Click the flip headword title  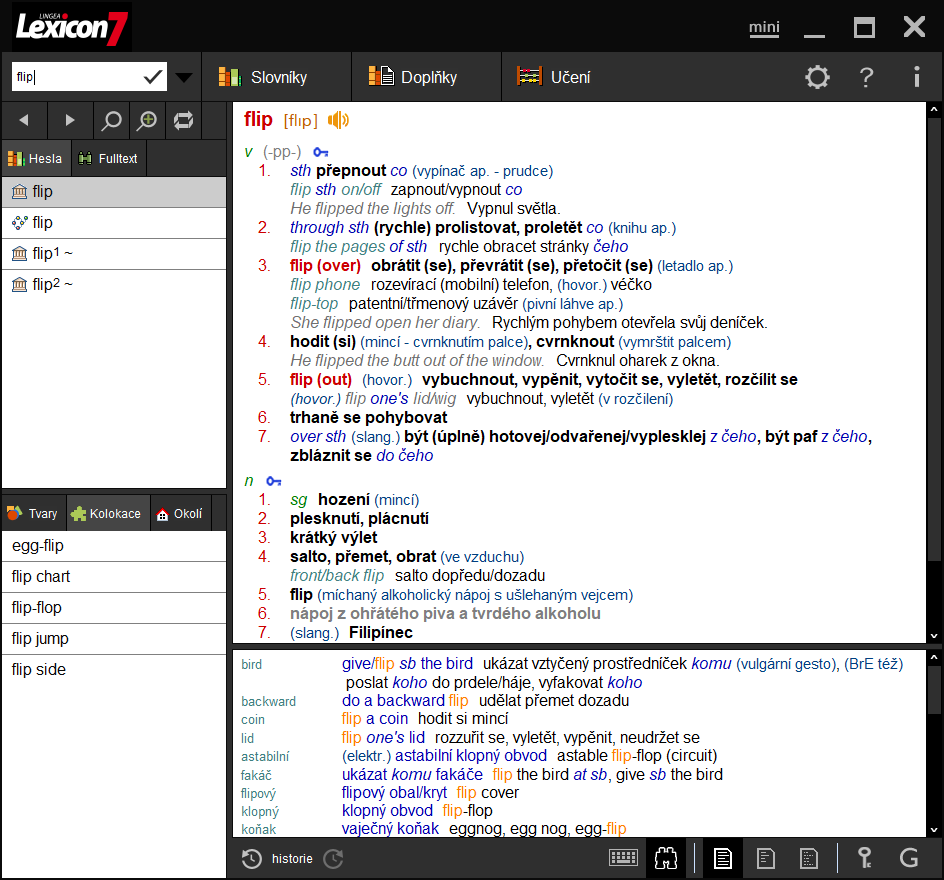(258, 120)
